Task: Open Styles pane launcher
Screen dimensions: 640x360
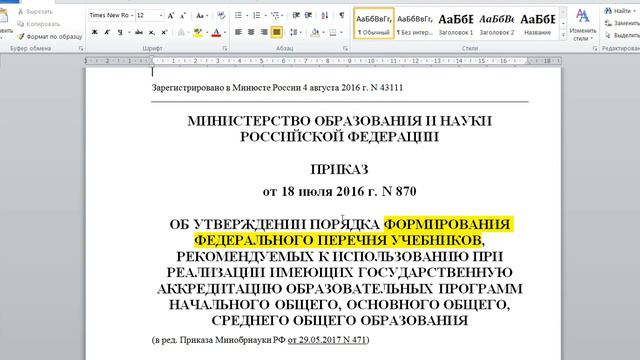Action: point(595,49)
